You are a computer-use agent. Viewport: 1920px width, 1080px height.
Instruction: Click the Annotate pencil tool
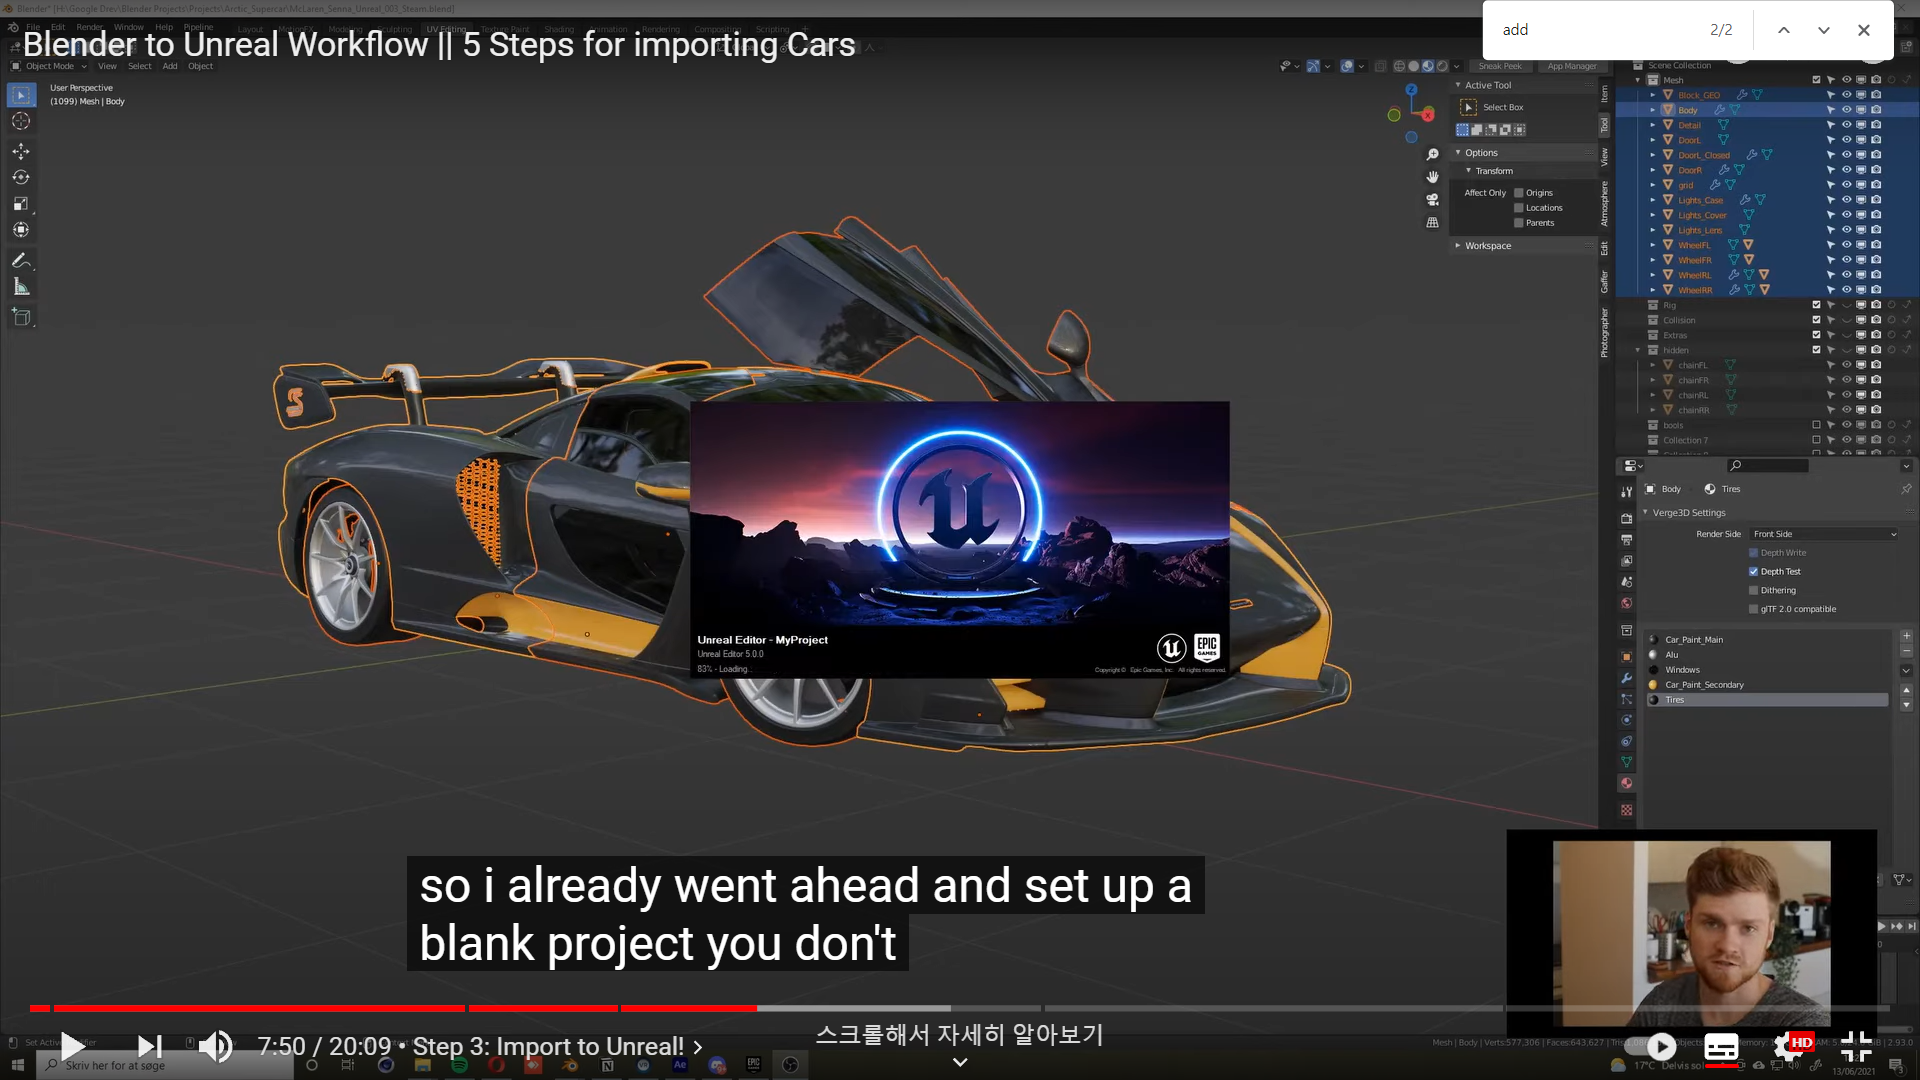coord(21,260)
